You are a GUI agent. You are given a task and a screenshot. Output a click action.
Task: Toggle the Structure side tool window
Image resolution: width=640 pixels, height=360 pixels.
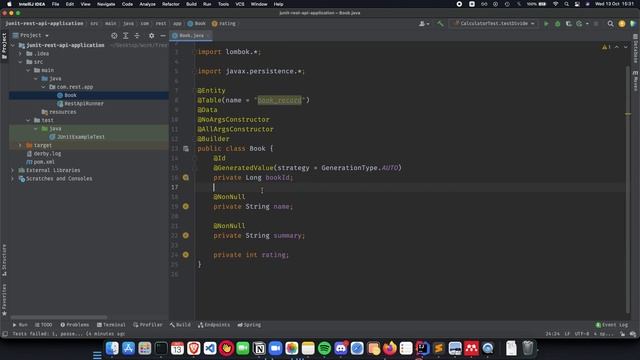pos(4,260)
